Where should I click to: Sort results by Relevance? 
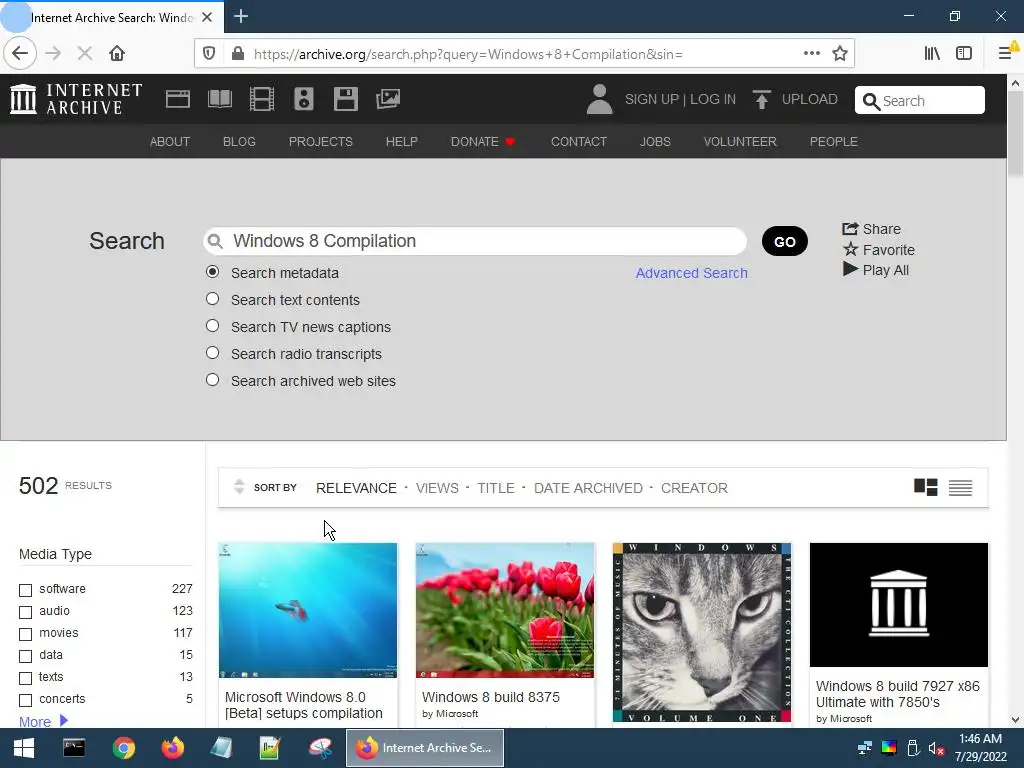point(356,488)
